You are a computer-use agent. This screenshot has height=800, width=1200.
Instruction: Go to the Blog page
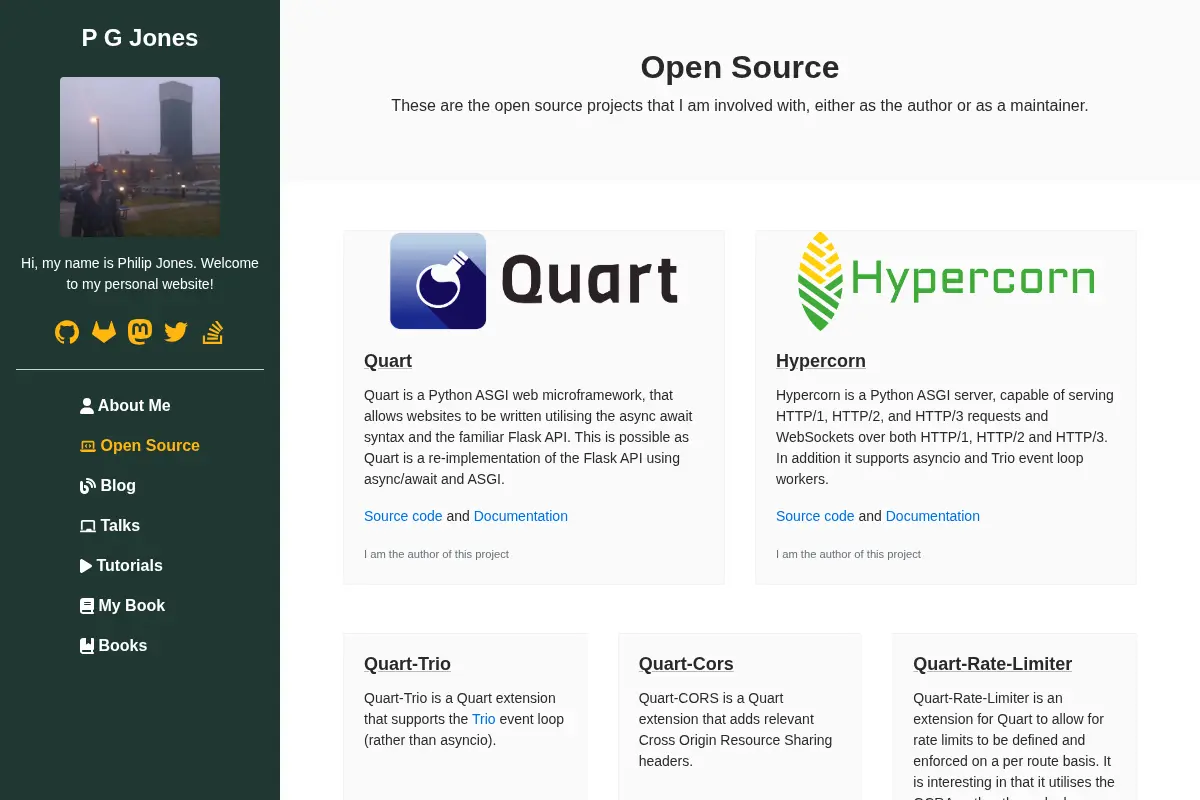108,485
